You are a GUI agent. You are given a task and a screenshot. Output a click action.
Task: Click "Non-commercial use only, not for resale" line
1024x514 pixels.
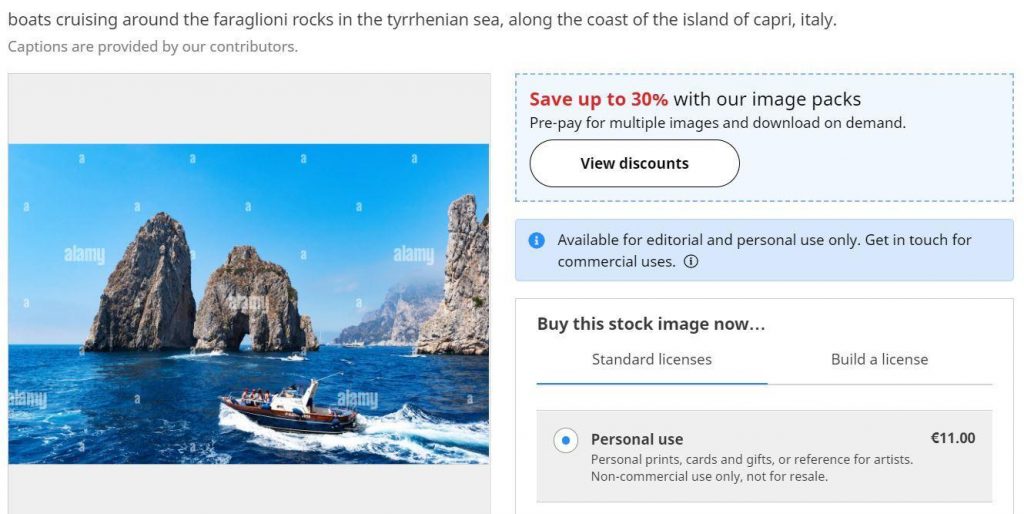pos(709,477)
